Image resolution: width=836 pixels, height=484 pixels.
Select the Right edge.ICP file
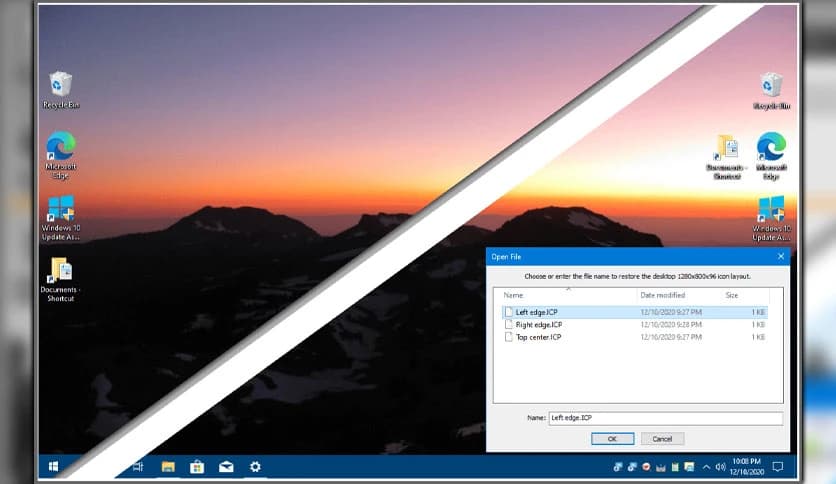click(538, 325)
